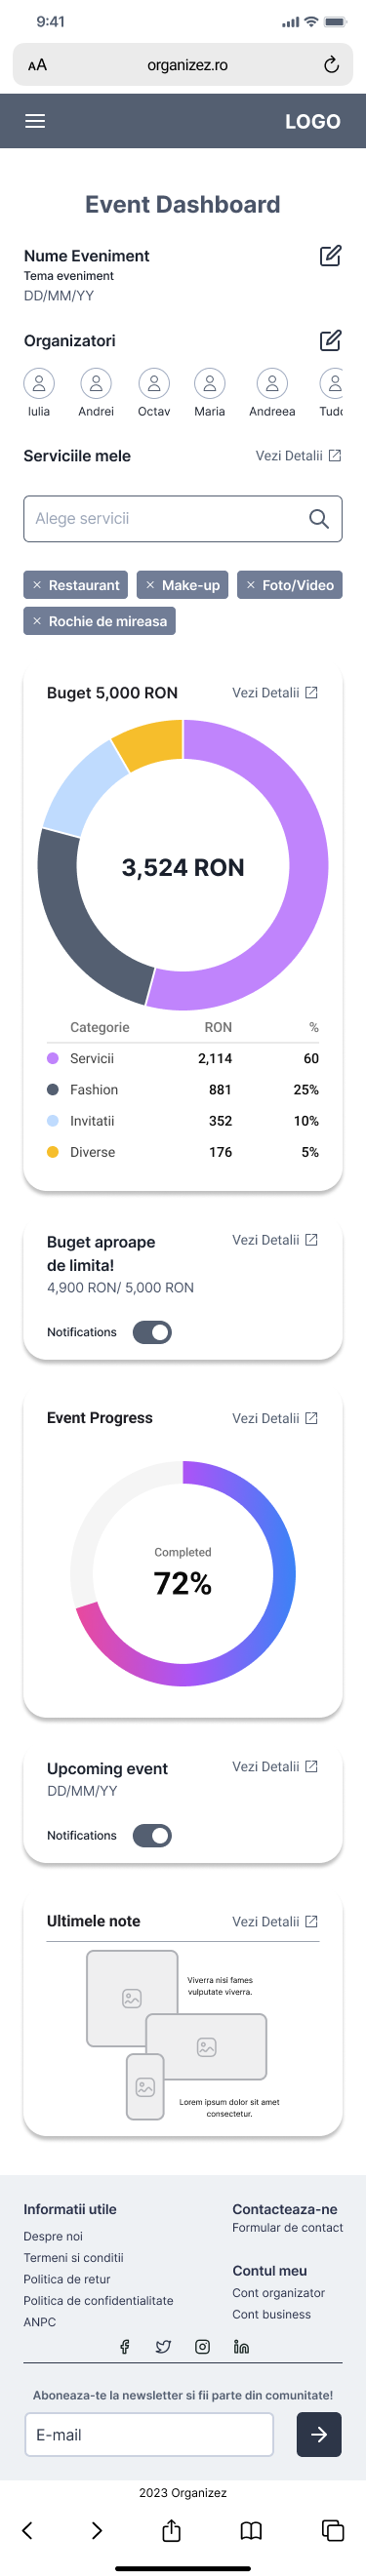Open the Twitter icon in the footer
This screenshot has height=2576, width=366.
coord(163,2346)
